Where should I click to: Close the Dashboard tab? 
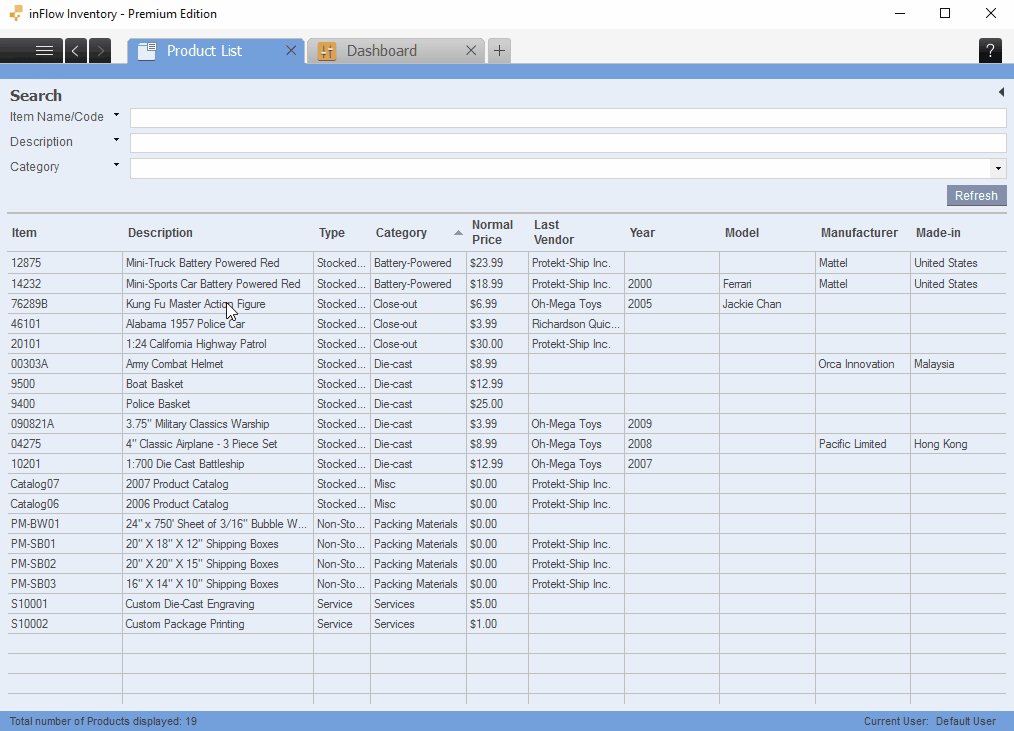click(x=471, y=50)
